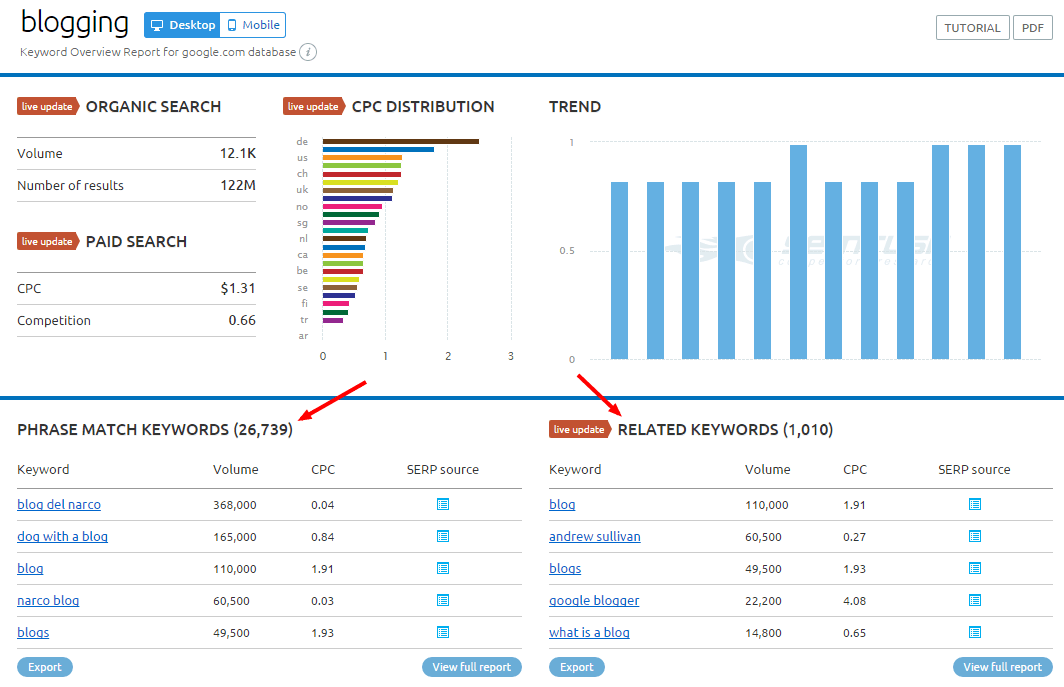The image size is (1064, 687).
Task: Click volume 22,200 for google blogger
Action: pyautogui.click(x=763, y=601)
